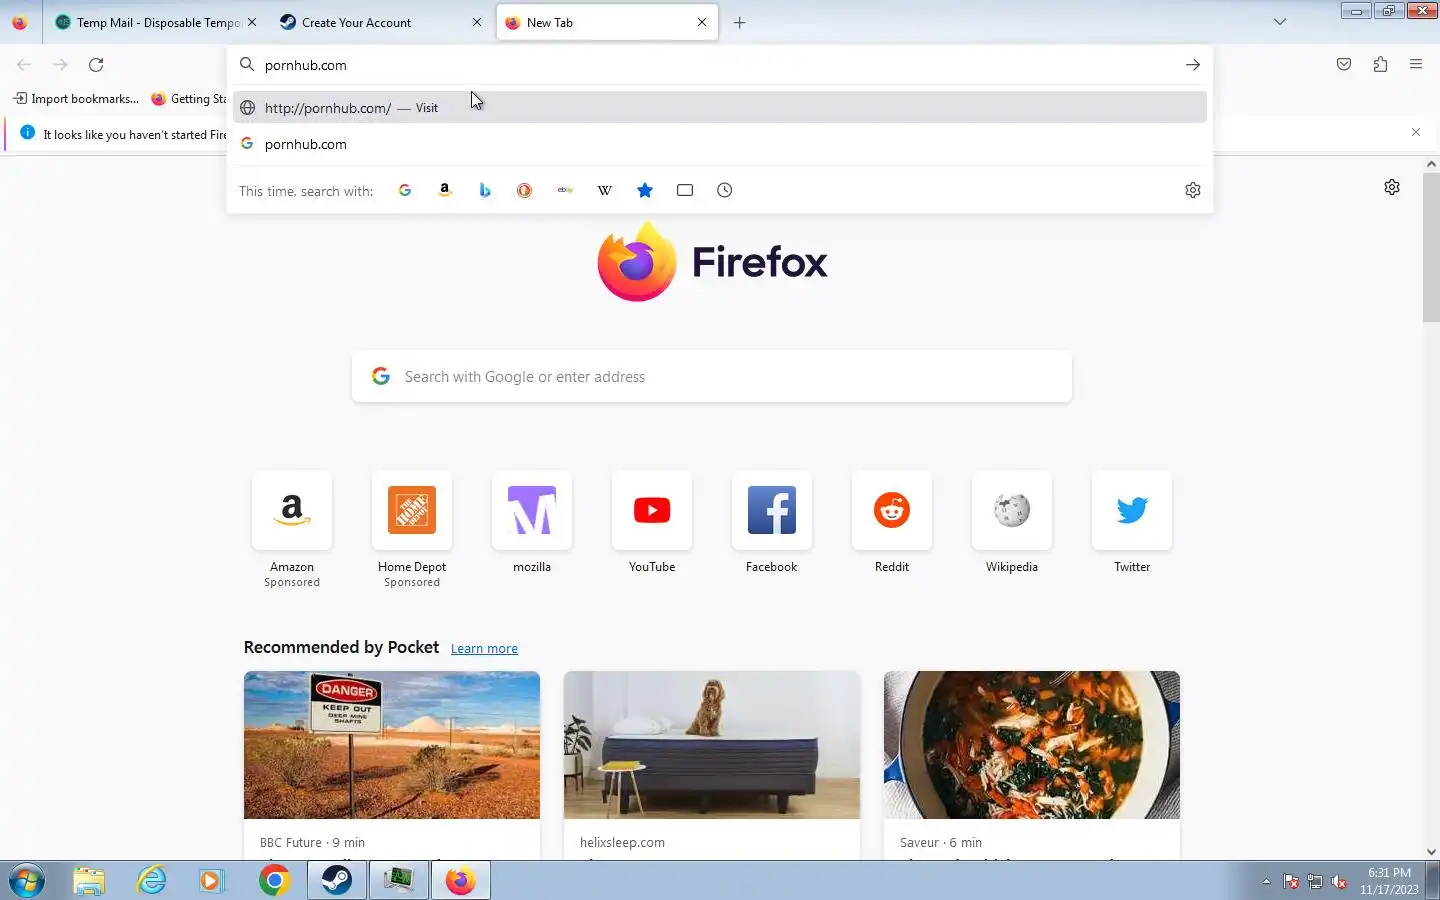Open the Extensions puzzle icon
Viewport: 1440px width, 900px height.
click(1380, 65)
